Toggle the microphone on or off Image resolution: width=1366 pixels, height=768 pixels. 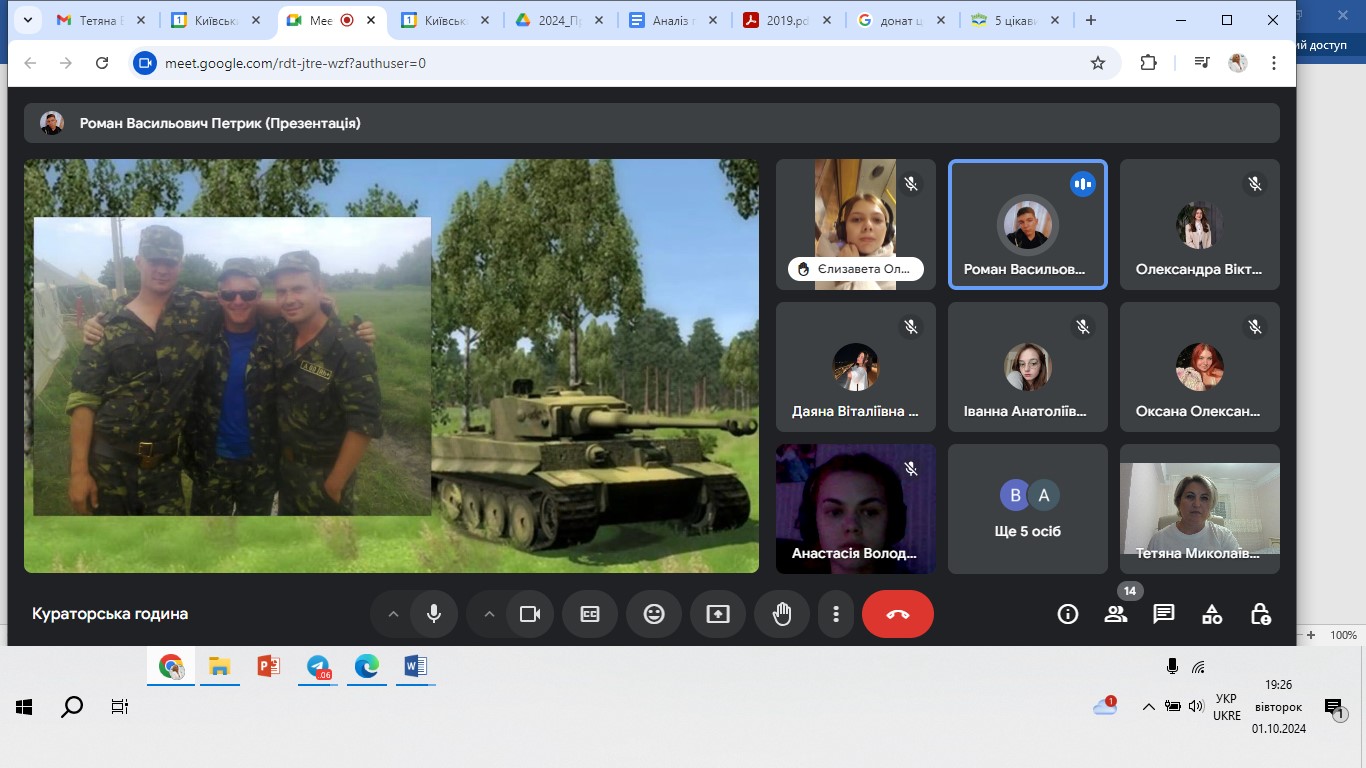pyautogui.click(x=434, y=614)
